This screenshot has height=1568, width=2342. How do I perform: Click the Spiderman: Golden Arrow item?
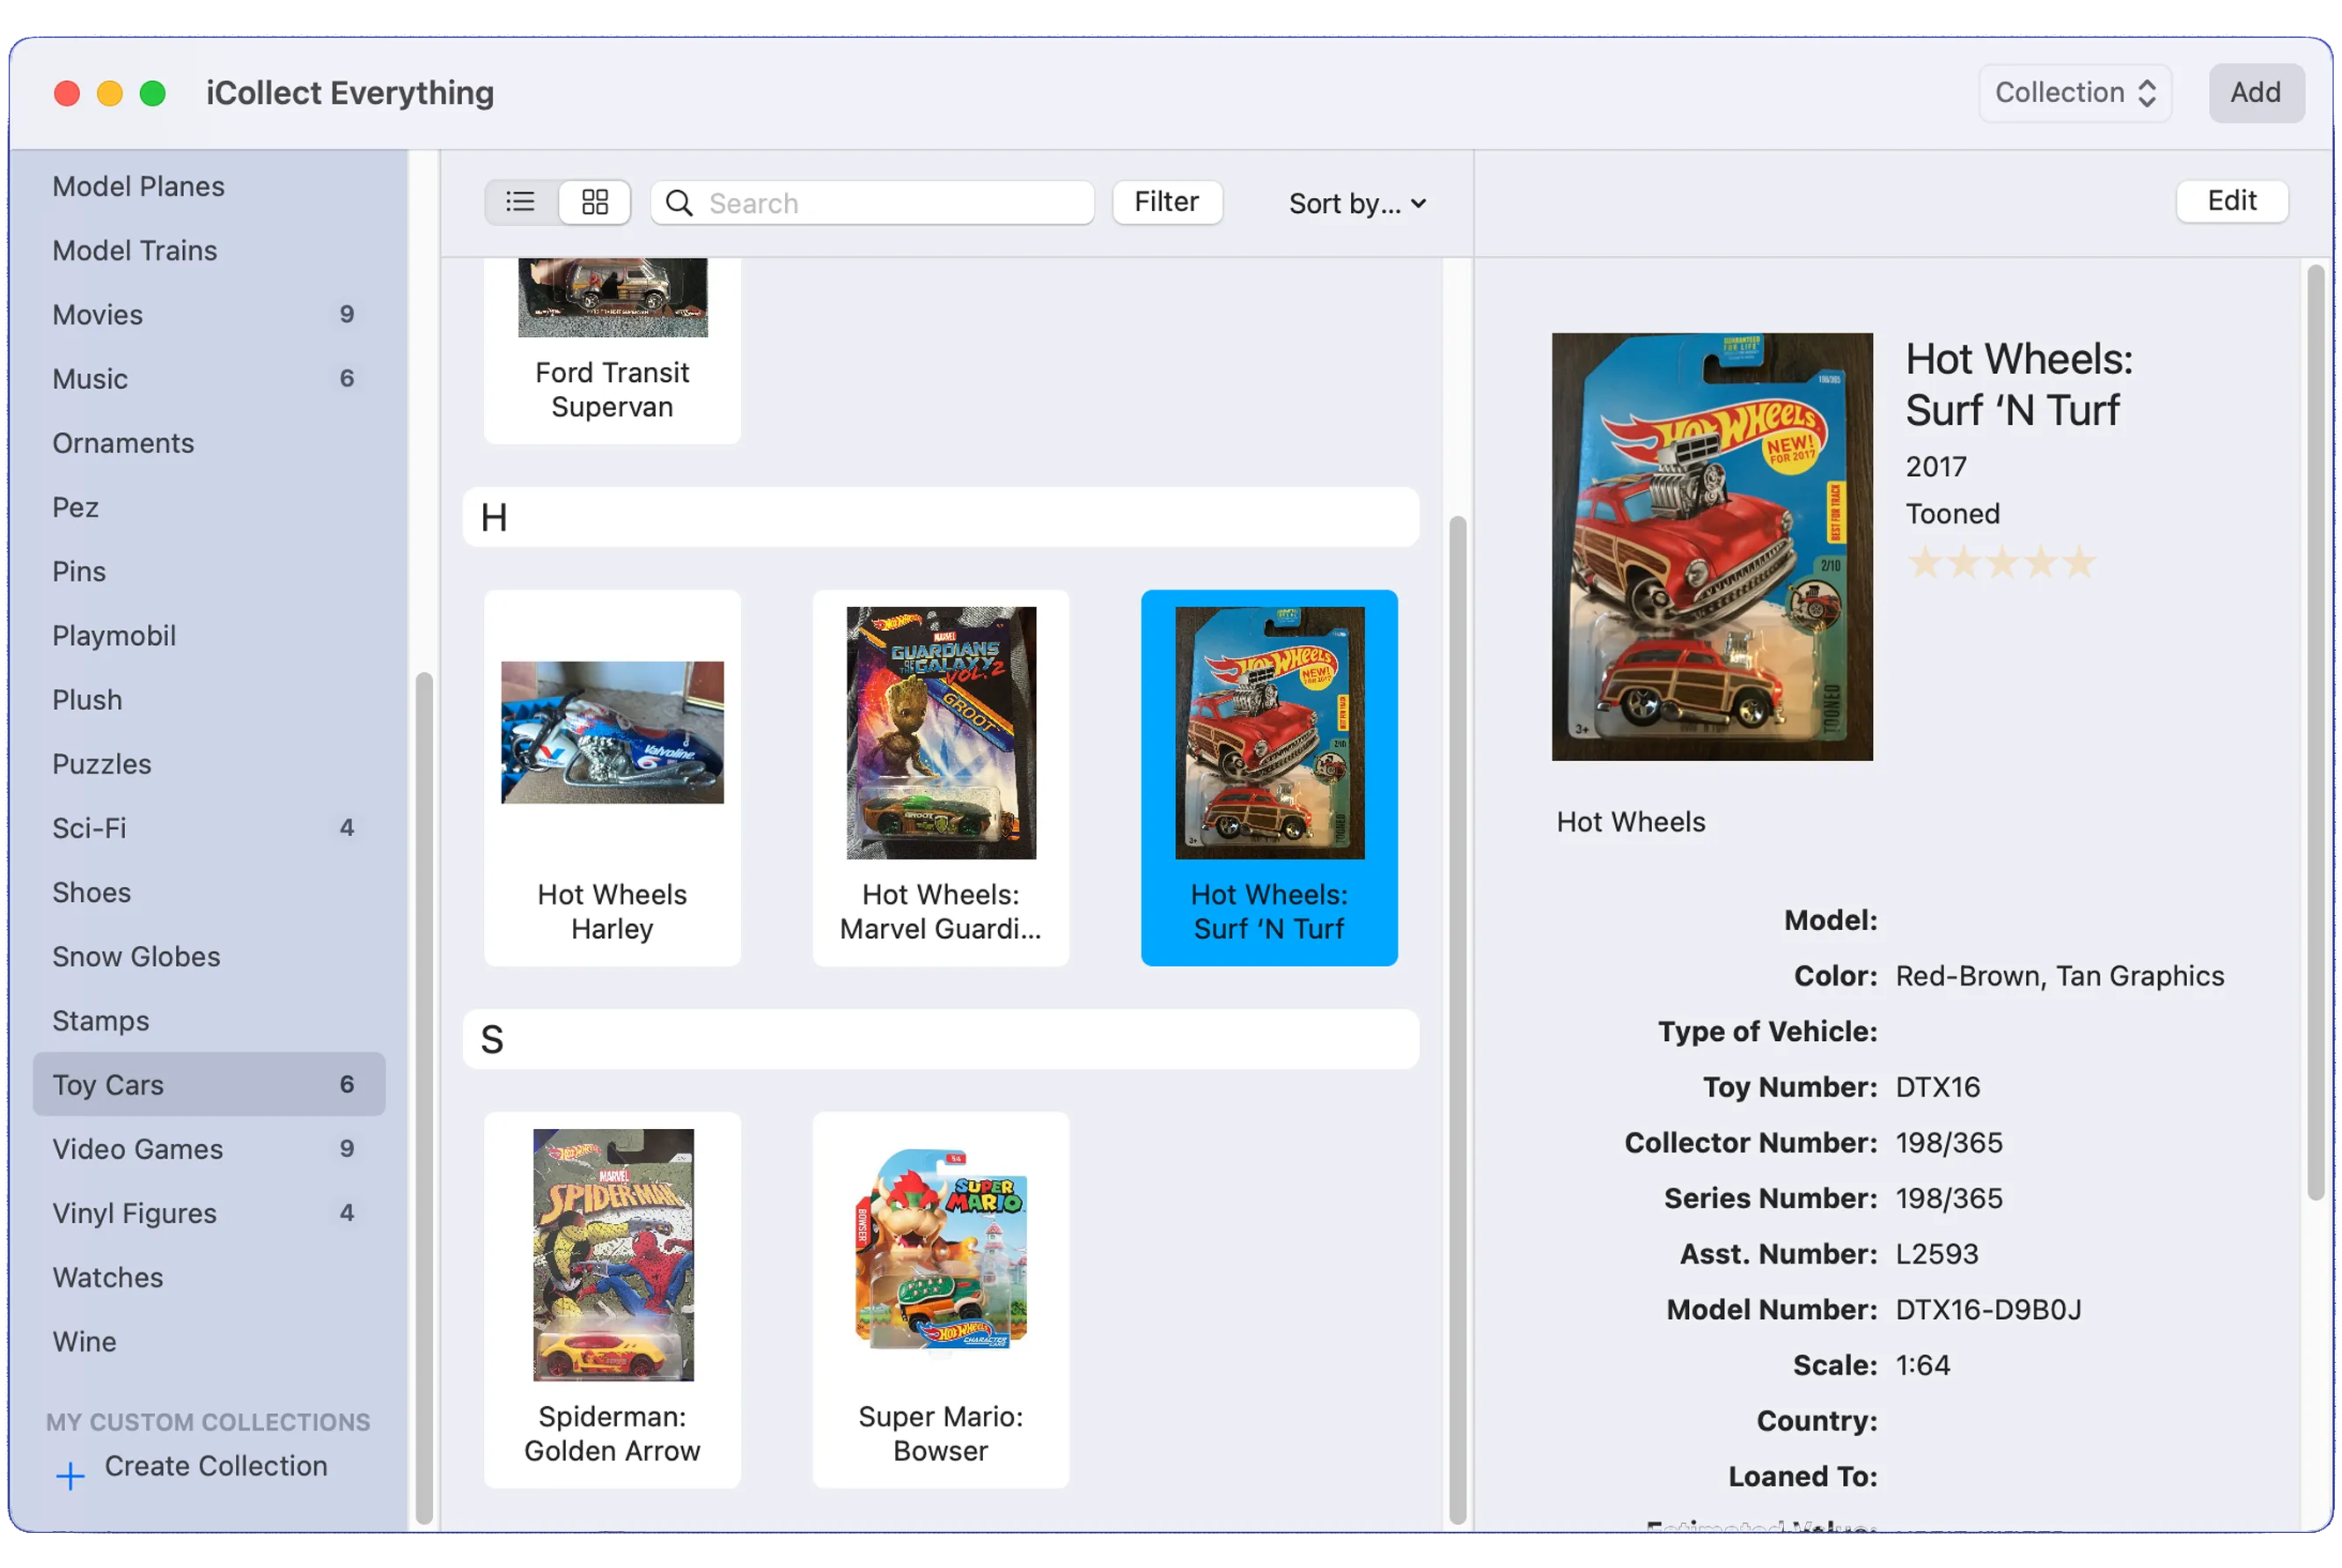pos(612,1300)
